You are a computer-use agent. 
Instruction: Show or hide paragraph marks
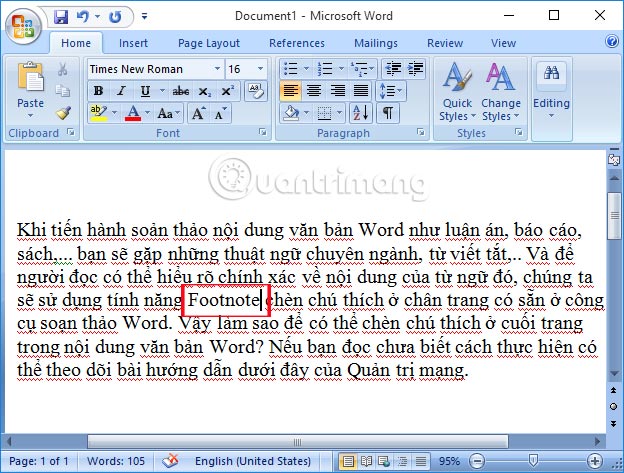pos(387,113)
